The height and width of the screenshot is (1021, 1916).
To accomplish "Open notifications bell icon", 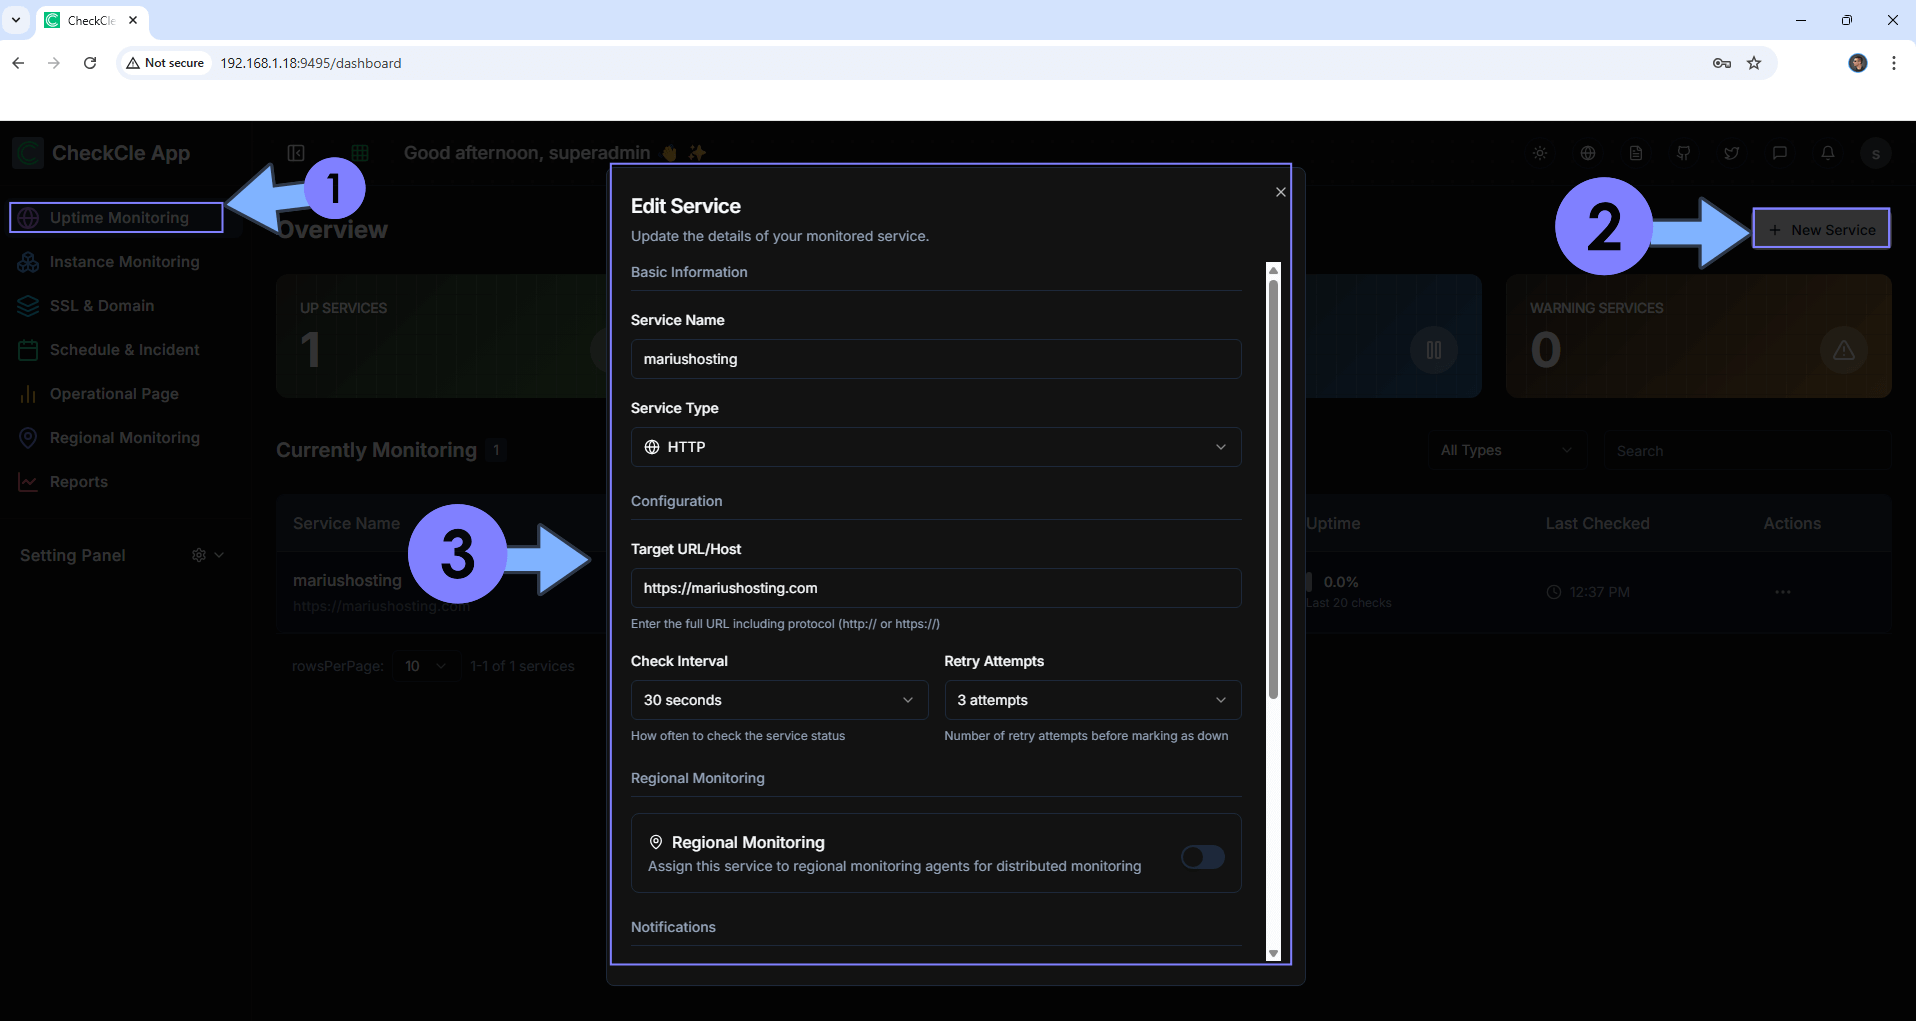I will point(1828,153).
